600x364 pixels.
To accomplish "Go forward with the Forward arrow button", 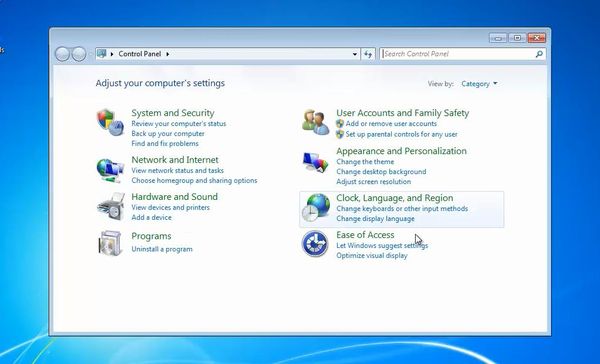I will pyautogui.click(x=79, y=54).
